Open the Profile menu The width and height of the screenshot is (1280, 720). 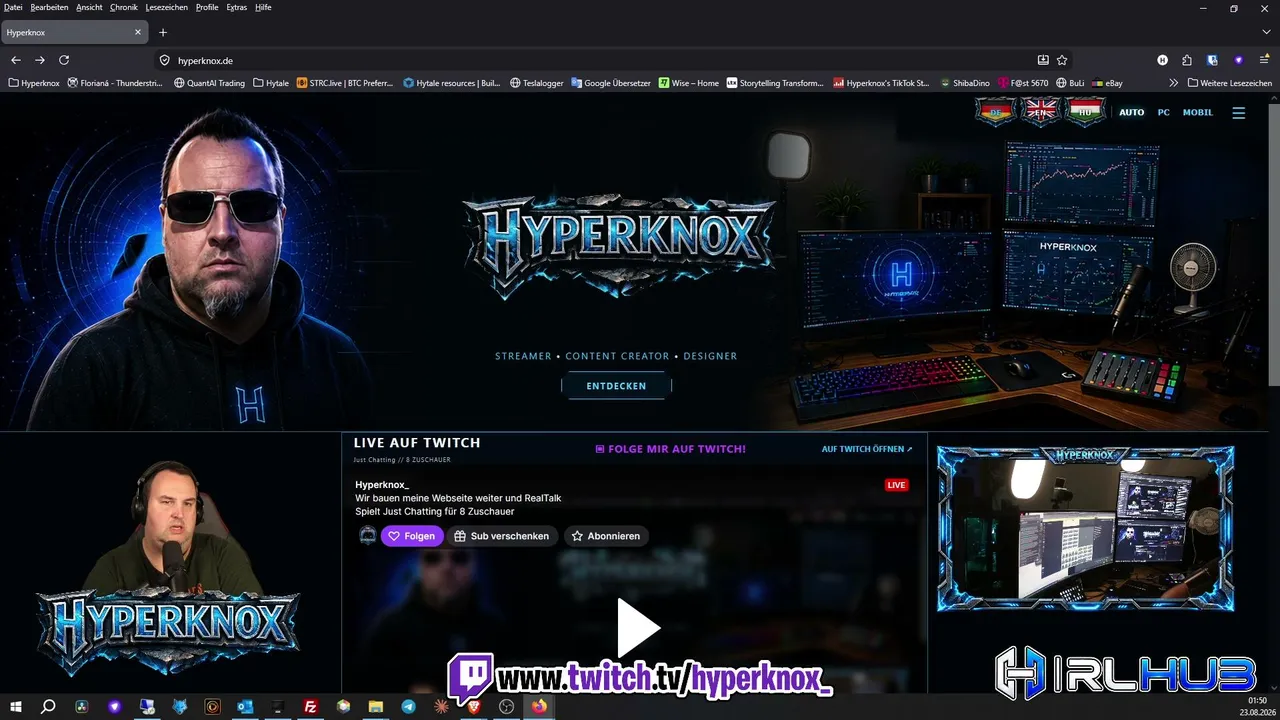click(207, 7)
